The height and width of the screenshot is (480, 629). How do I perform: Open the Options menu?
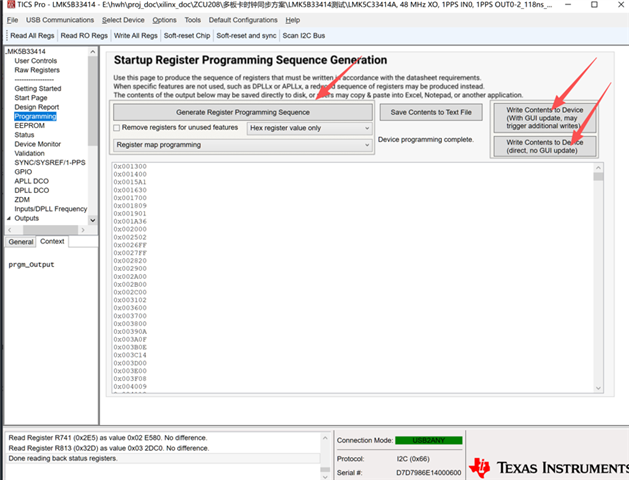point(164,20)
